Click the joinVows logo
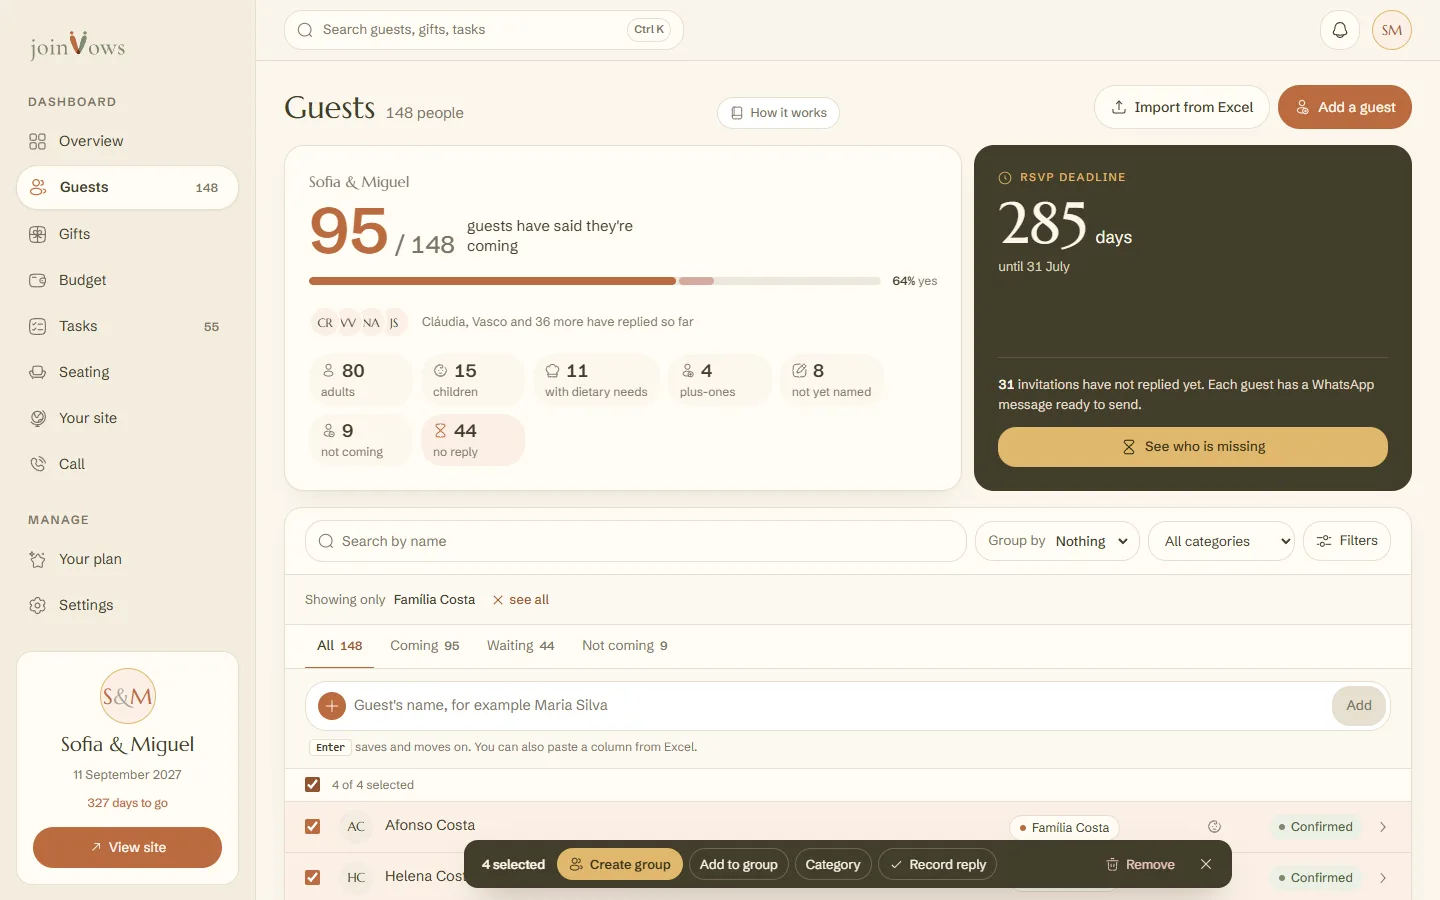 point(77,45)
